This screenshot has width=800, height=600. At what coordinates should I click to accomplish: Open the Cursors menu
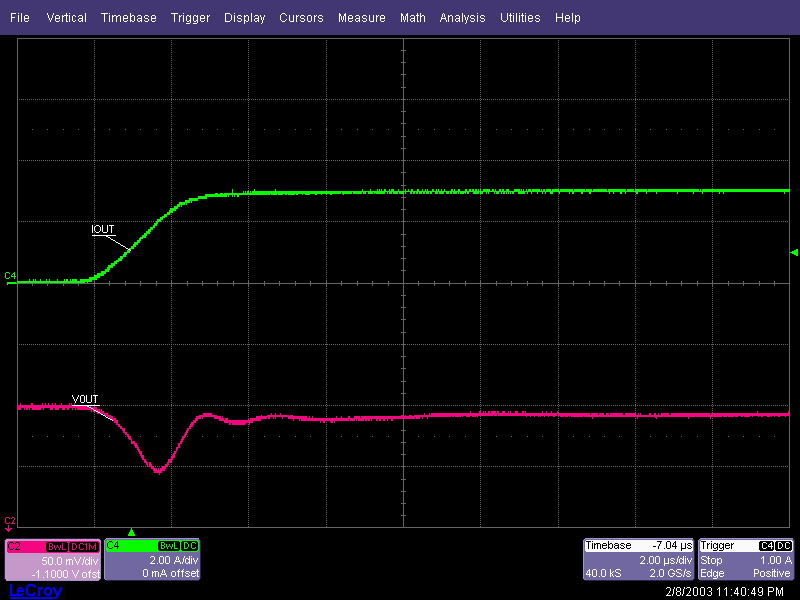pos(301,18)
